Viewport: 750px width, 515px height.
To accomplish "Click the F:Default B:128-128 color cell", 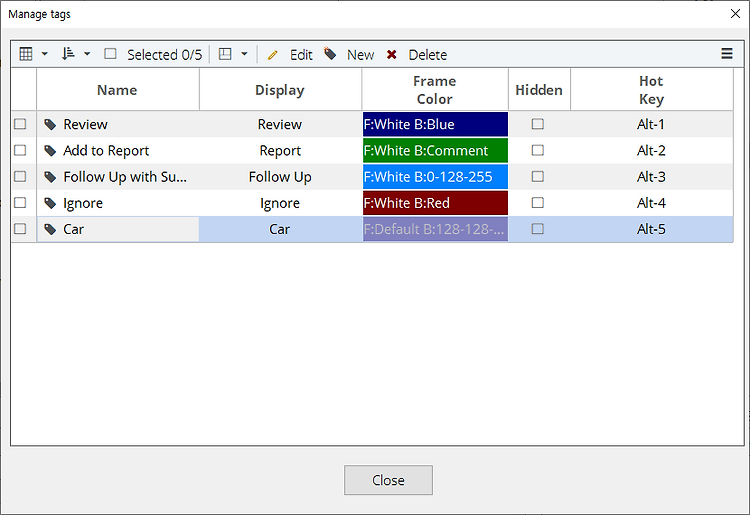I will tap(435, 229).
